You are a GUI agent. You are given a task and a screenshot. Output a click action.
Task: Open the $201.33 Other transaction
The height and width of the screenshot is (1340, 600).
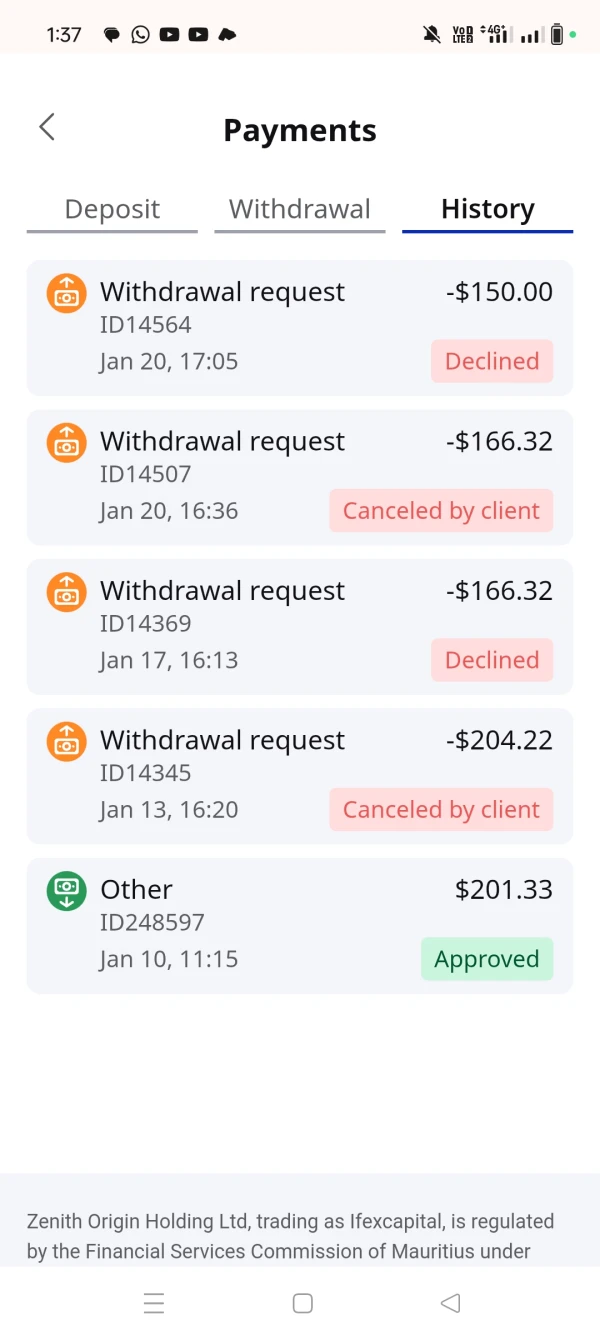coord(300,925)
